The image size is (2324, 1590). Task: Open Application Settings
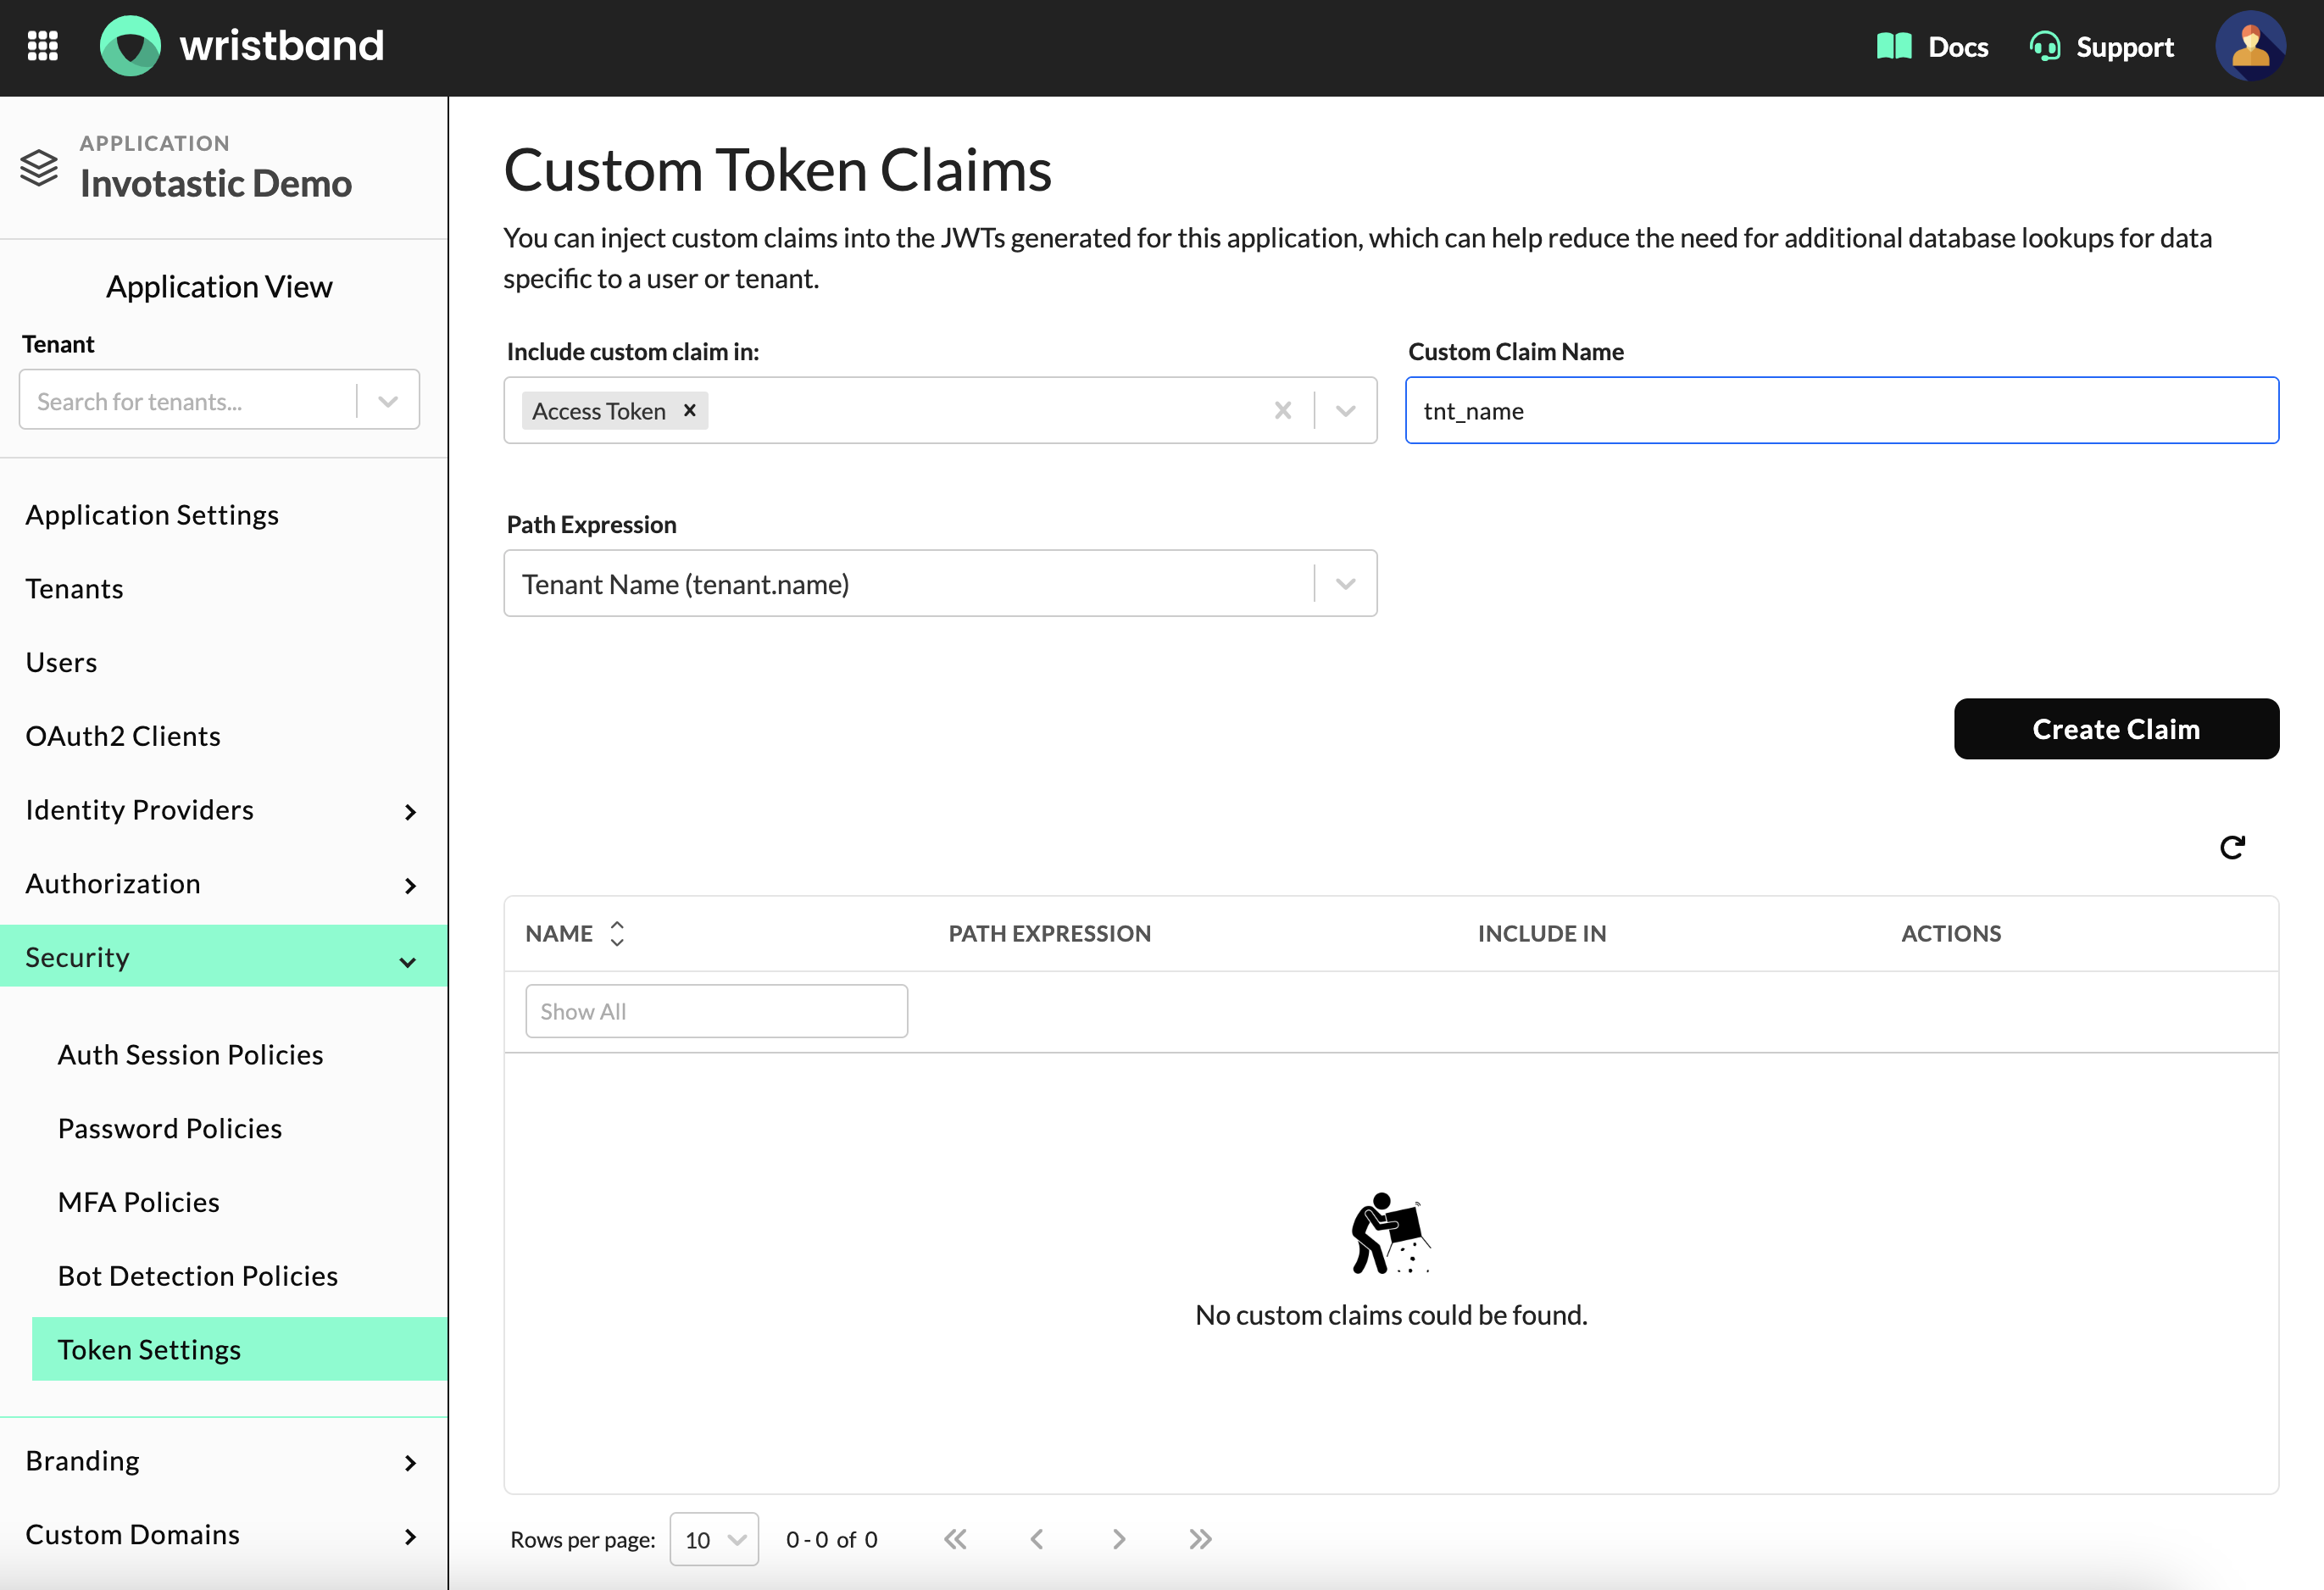(x=152, y=515)
